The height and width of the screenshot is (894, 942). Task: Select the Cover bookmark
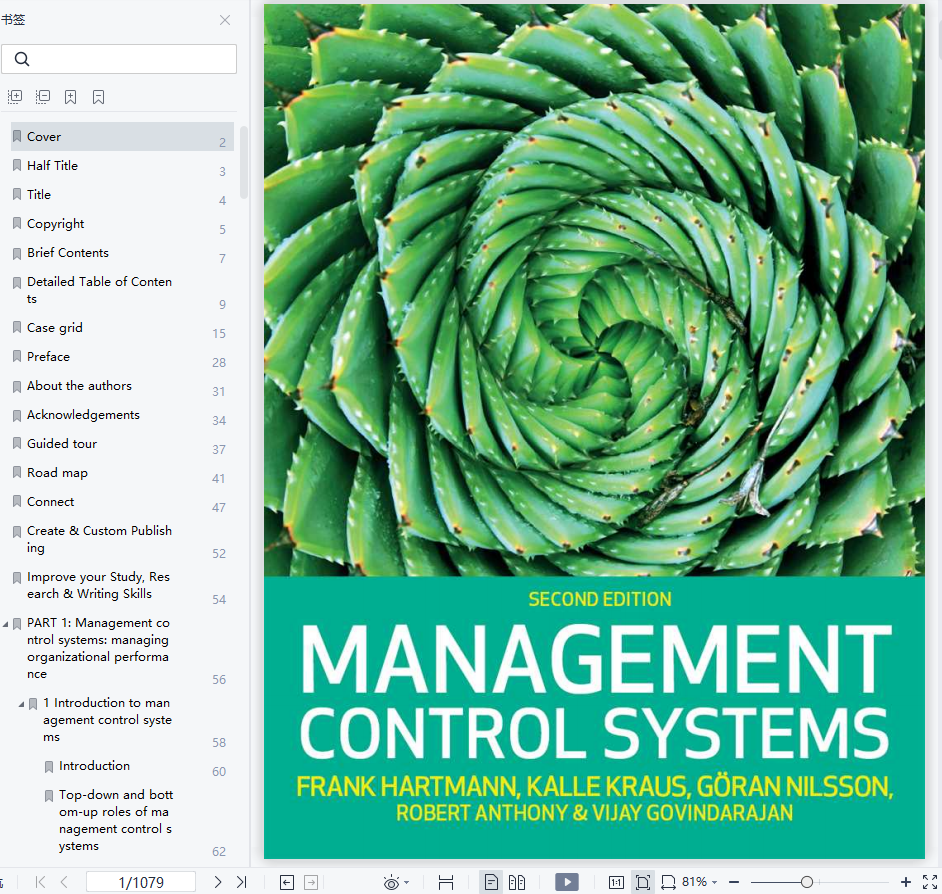(x=122, y=136)
